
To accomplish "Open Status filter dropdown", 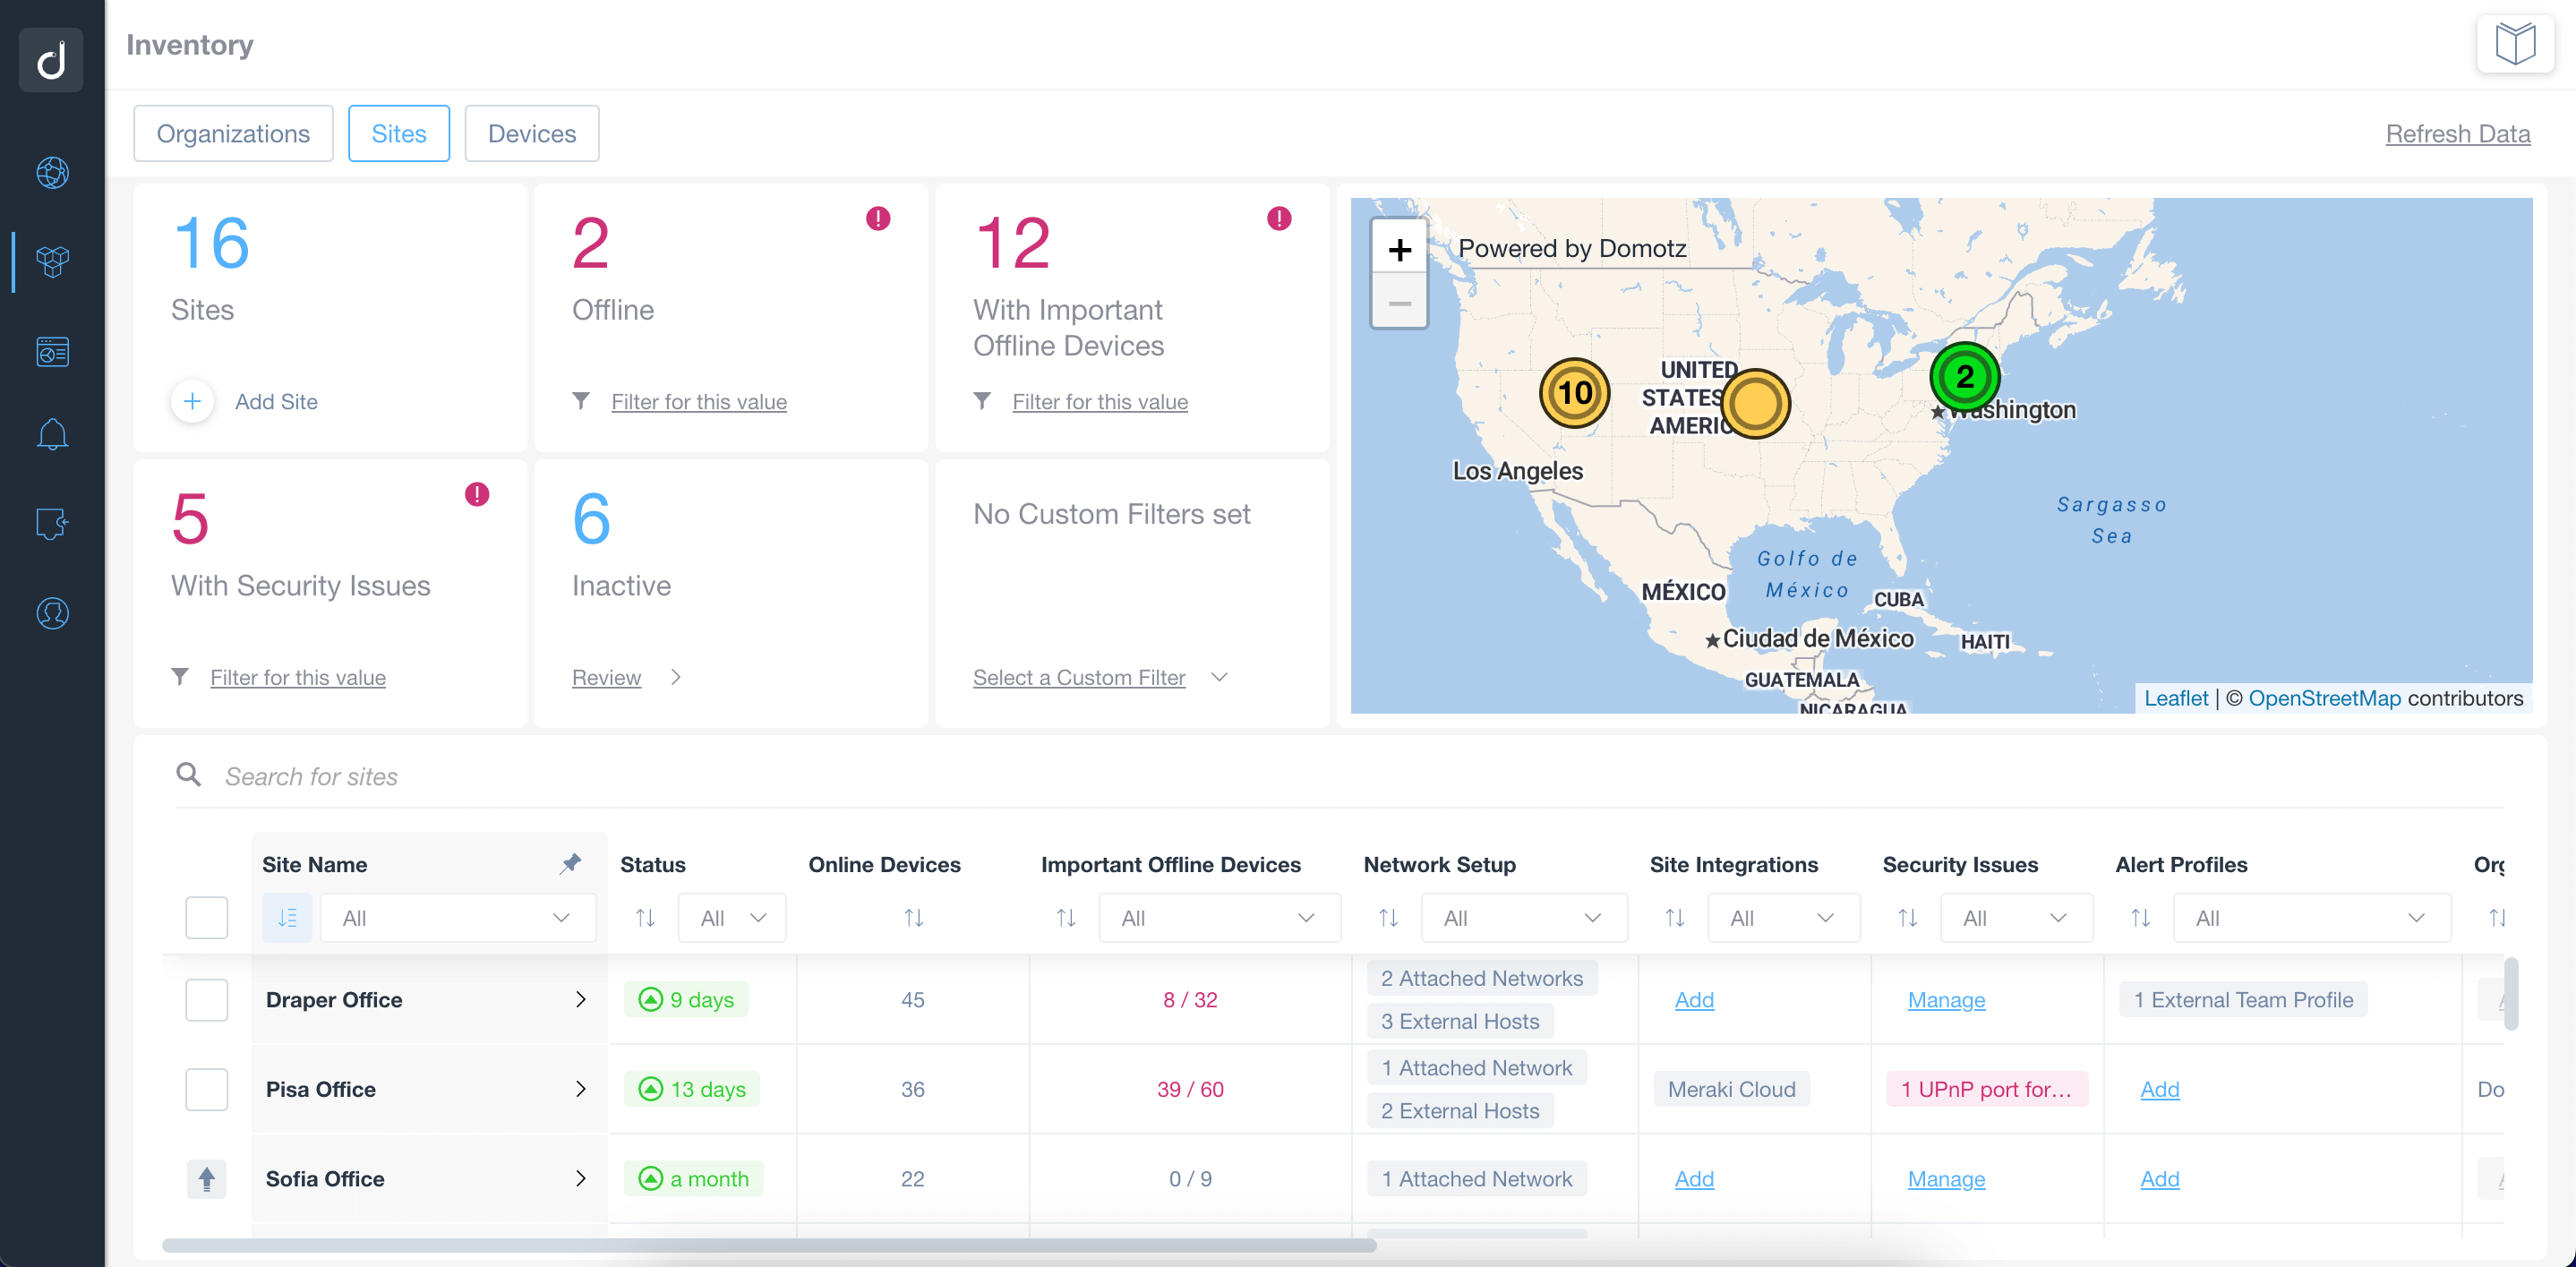I will 732,917.
